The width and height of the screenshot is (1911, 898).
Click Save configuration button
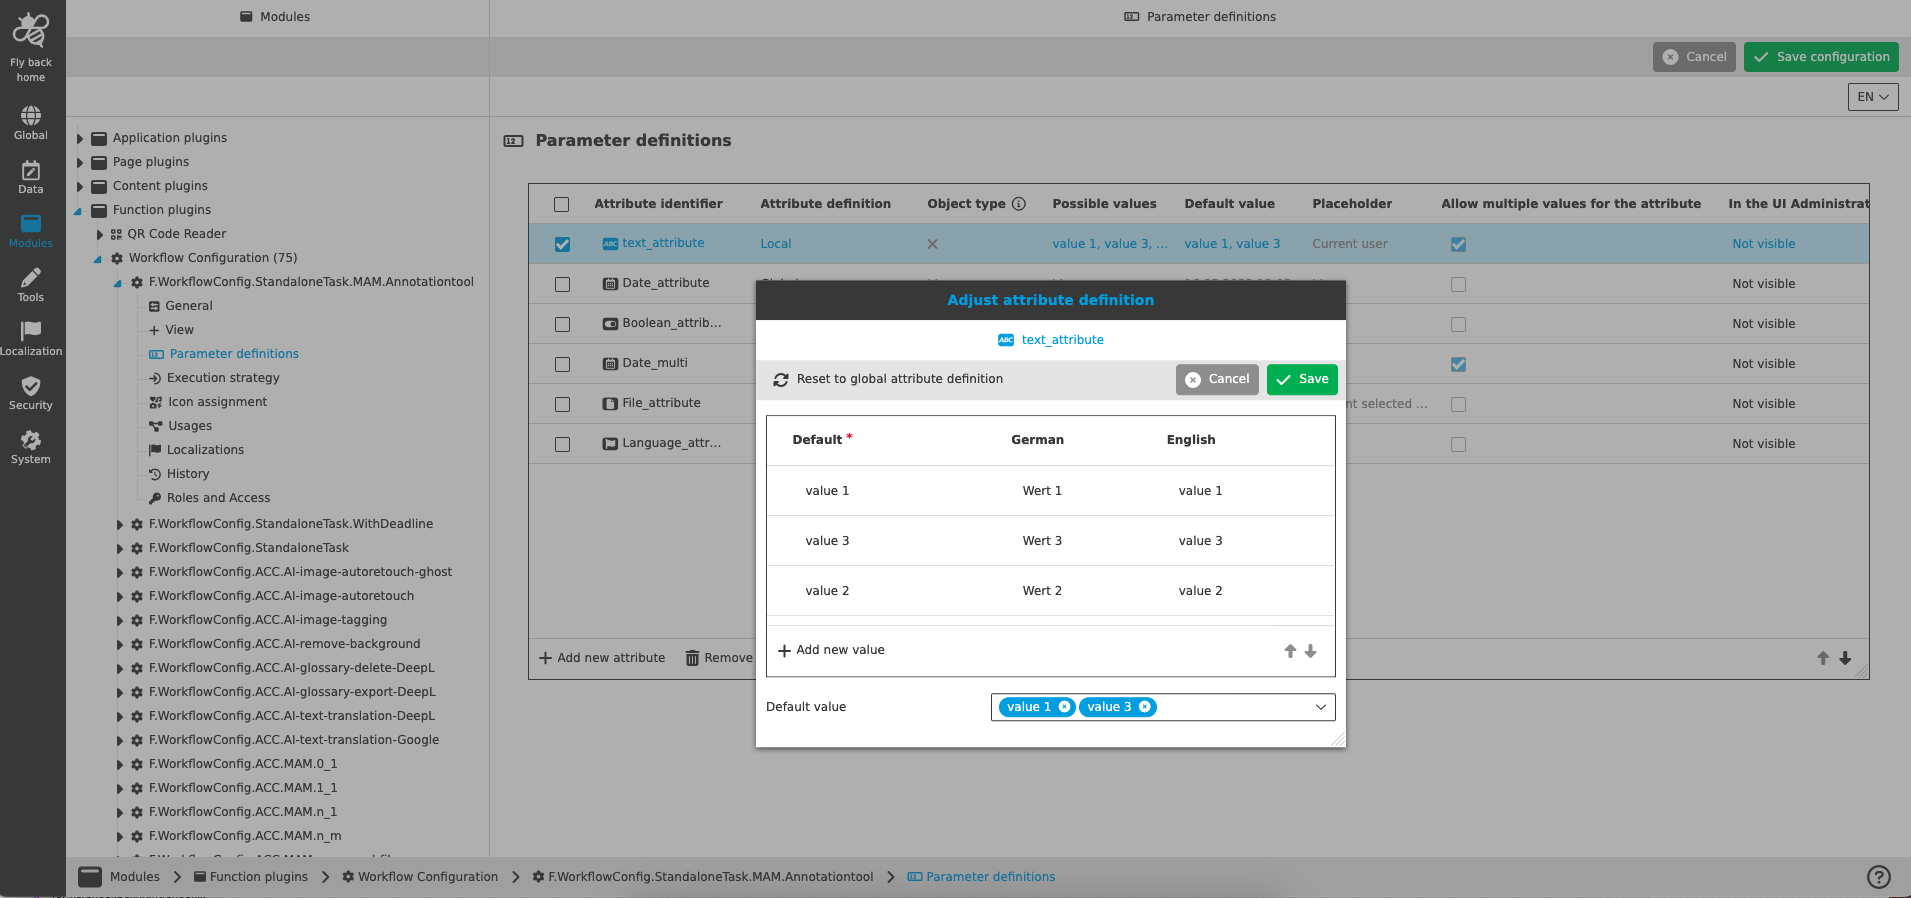(1821, 57)
